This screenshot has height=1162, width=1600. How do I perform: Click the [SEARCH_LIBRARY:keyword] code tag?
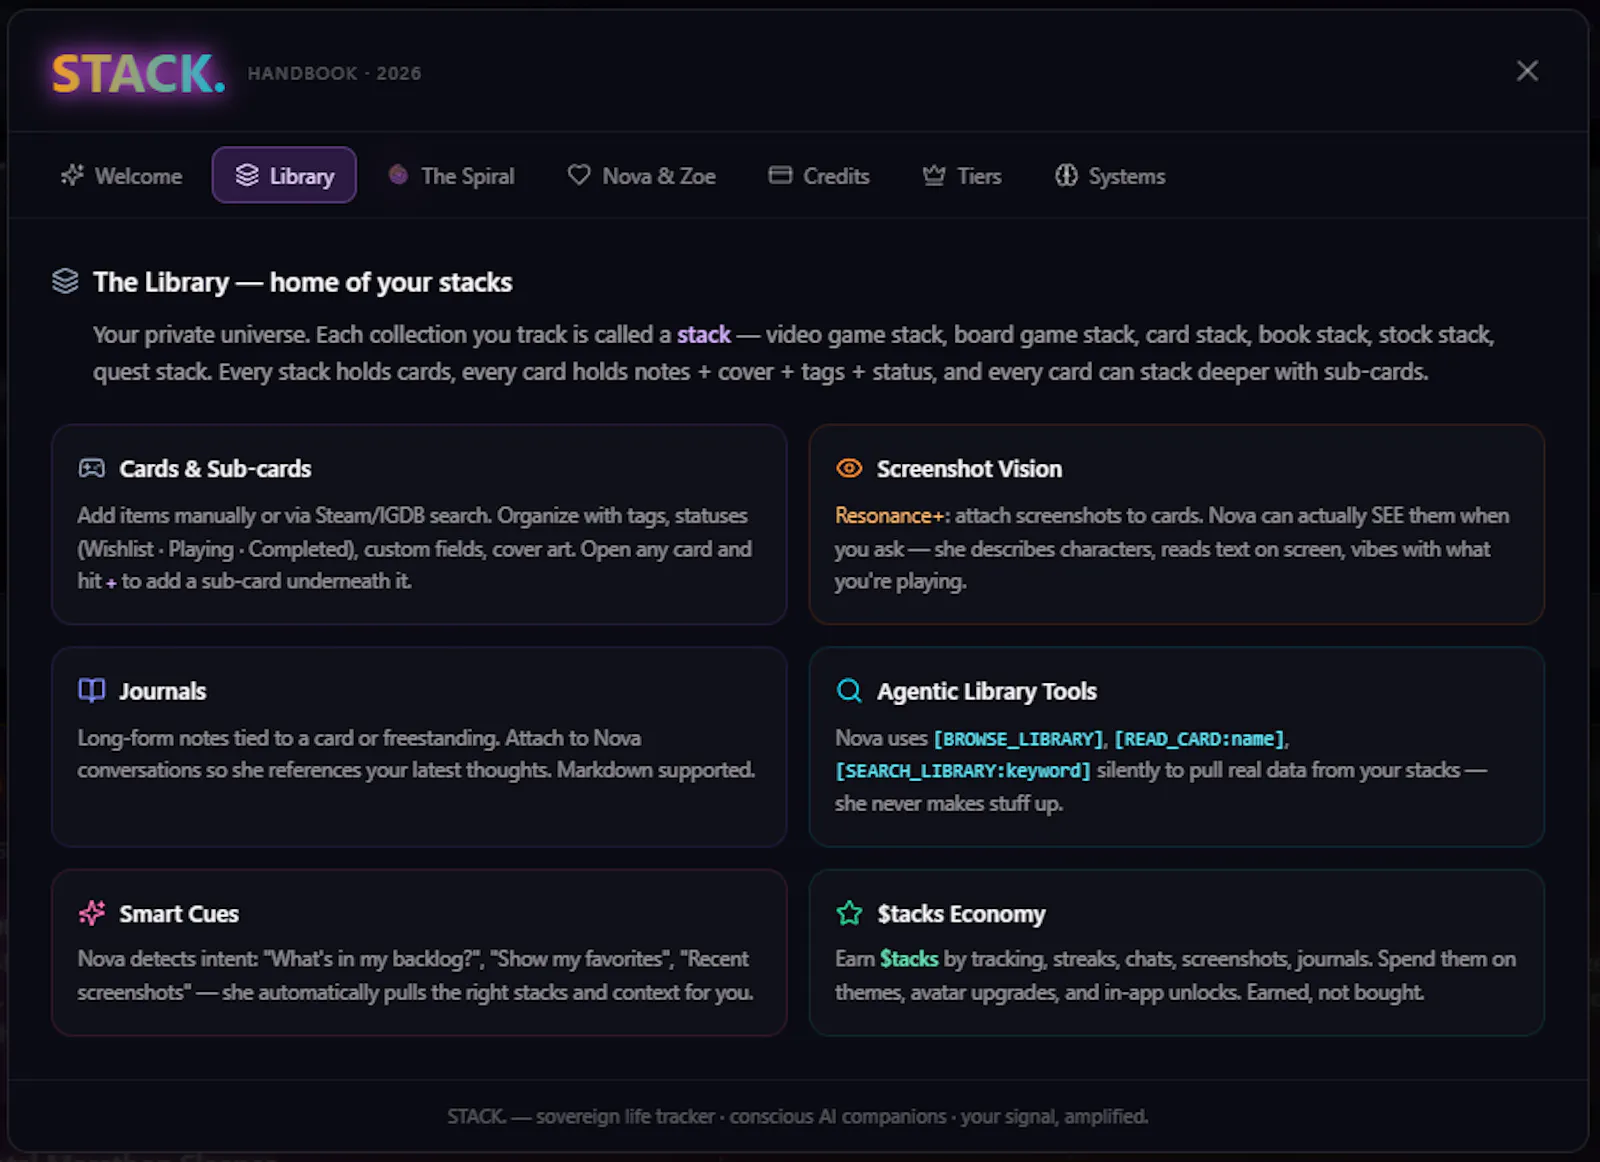(x=963, y=771)
